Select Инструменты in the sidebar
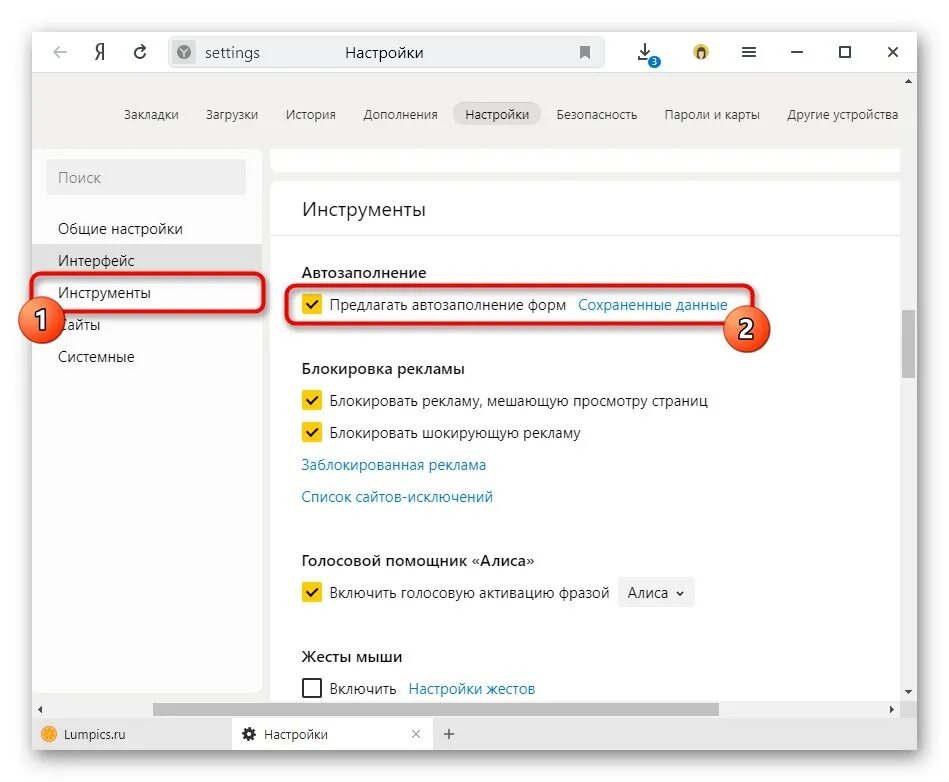 pyautogui.click(x=147, y=293)
